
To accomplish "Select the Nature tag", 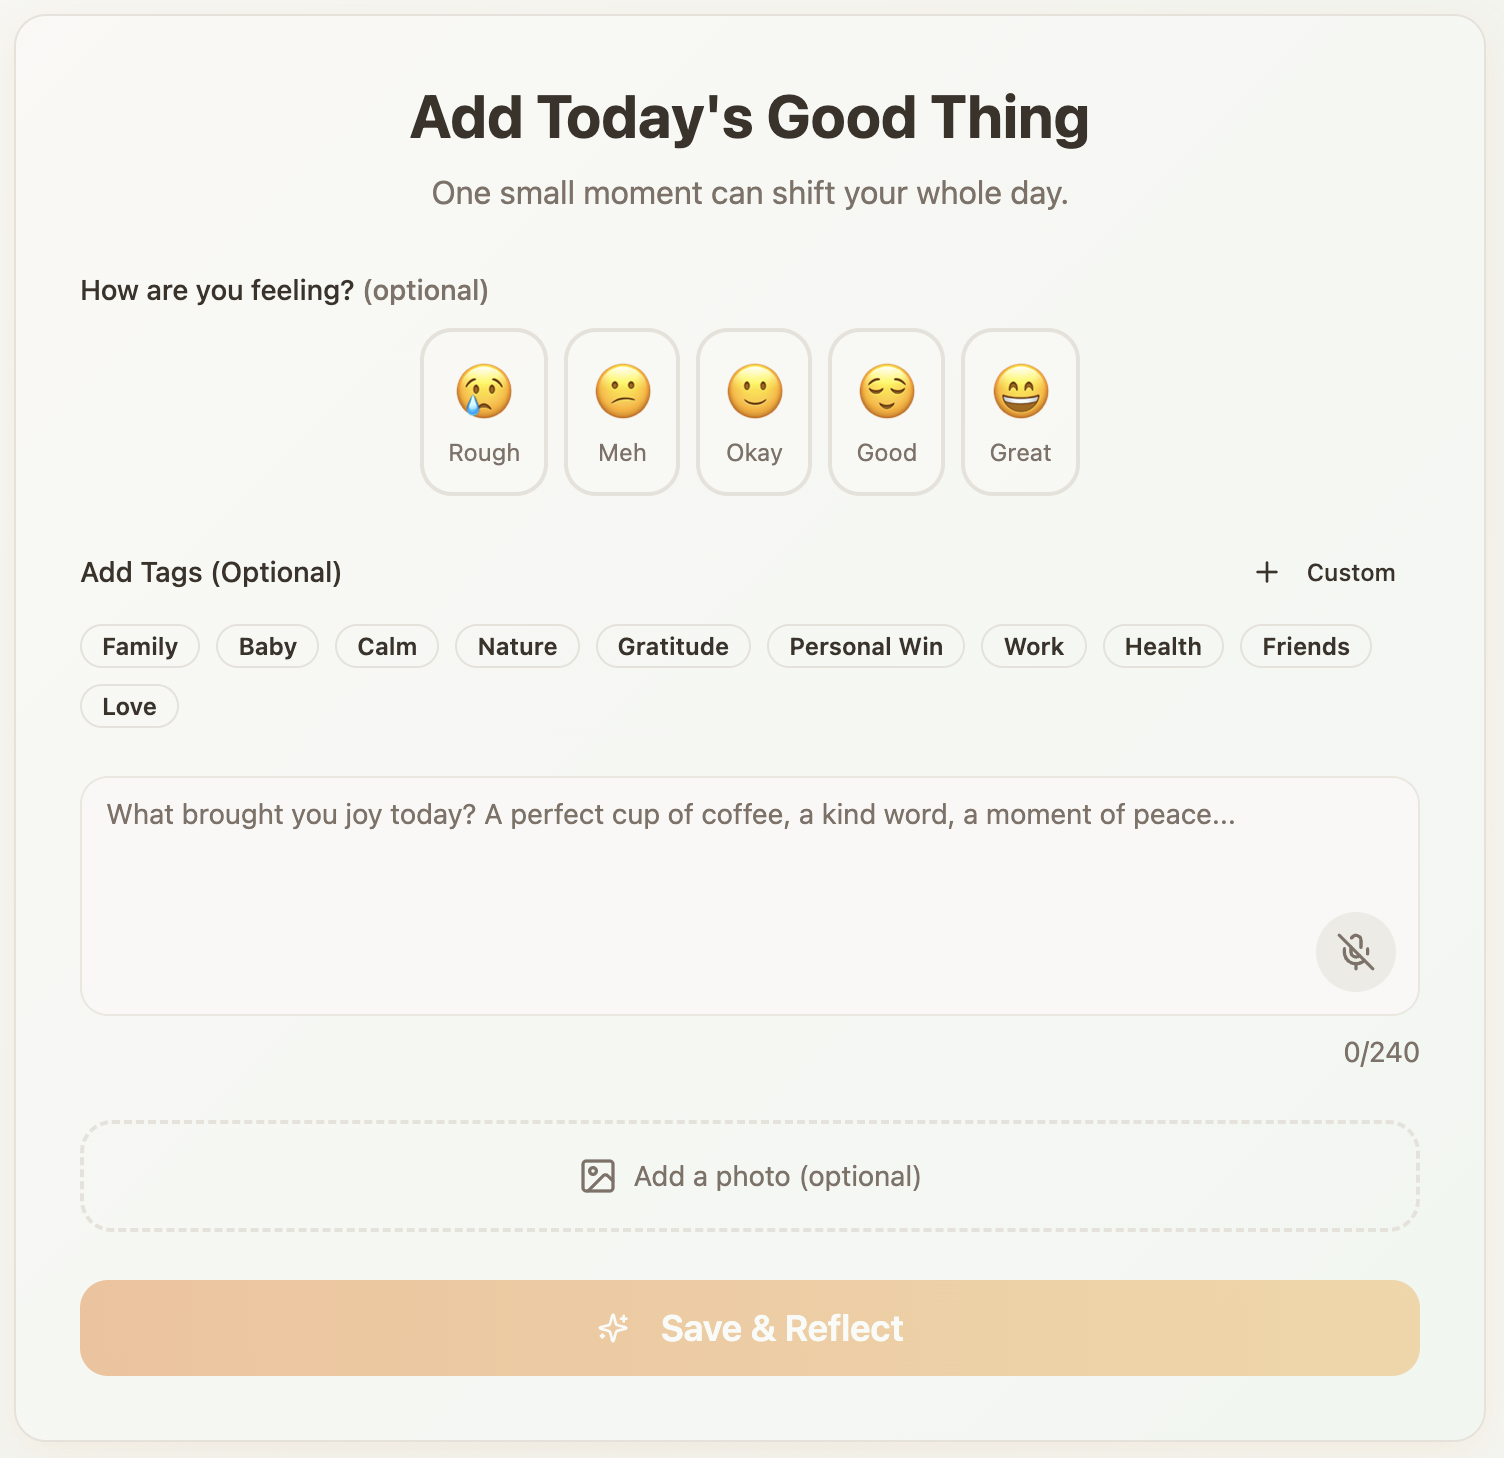I will [x=517, y=646].
